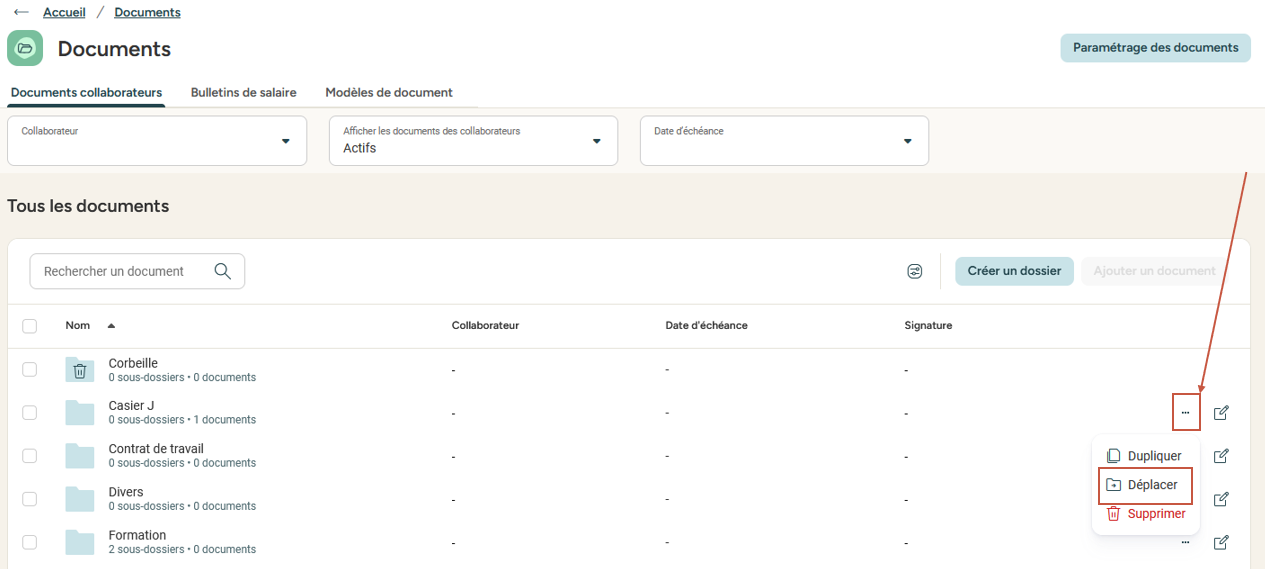This screenshot has height=569, width=1265.
Task: Click the edit icon for Contrat de travail
Action: point(1220,456)
